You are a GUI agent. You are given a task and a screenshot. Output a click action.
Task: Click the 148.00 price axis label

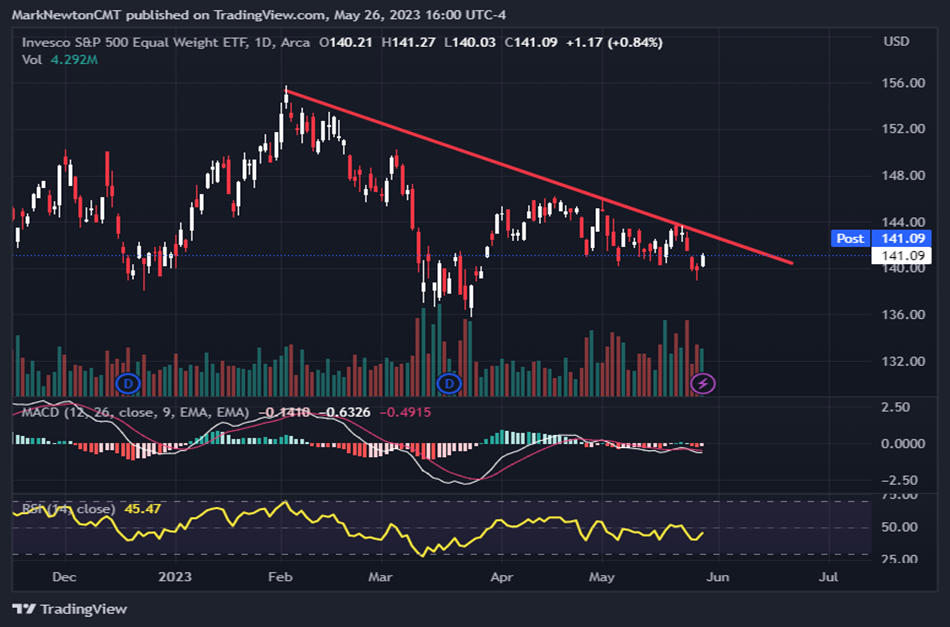point(903,176)
